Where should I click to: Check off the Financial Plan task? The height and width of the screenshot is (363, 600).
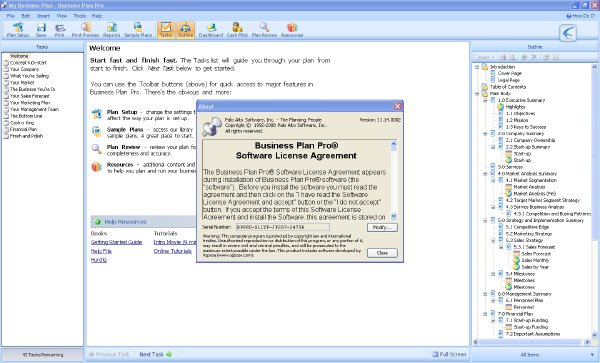coord(6,129)
